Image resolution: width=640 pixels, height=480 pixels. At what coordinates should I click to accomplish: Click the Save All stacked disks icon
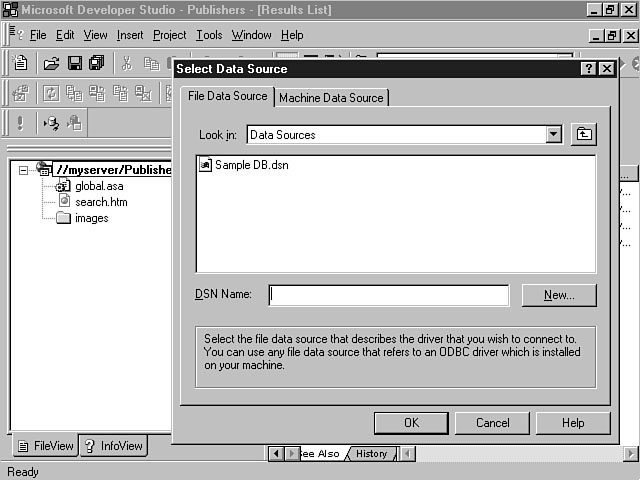coord(96,63)
